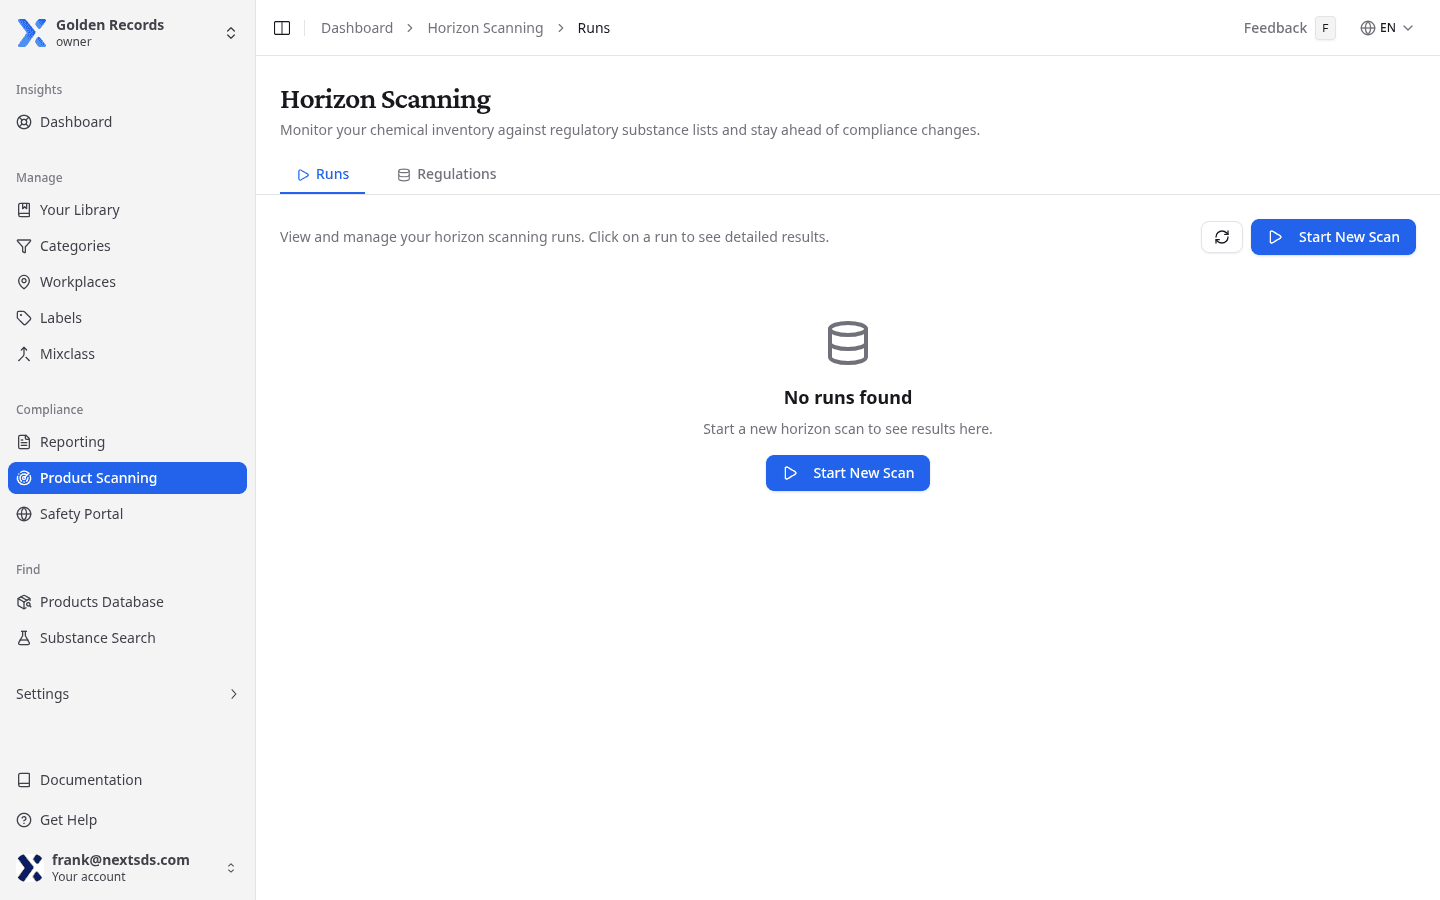Open the Products Database
Image resolution: width=1440 pixels, height=900 pixels.
102,601
